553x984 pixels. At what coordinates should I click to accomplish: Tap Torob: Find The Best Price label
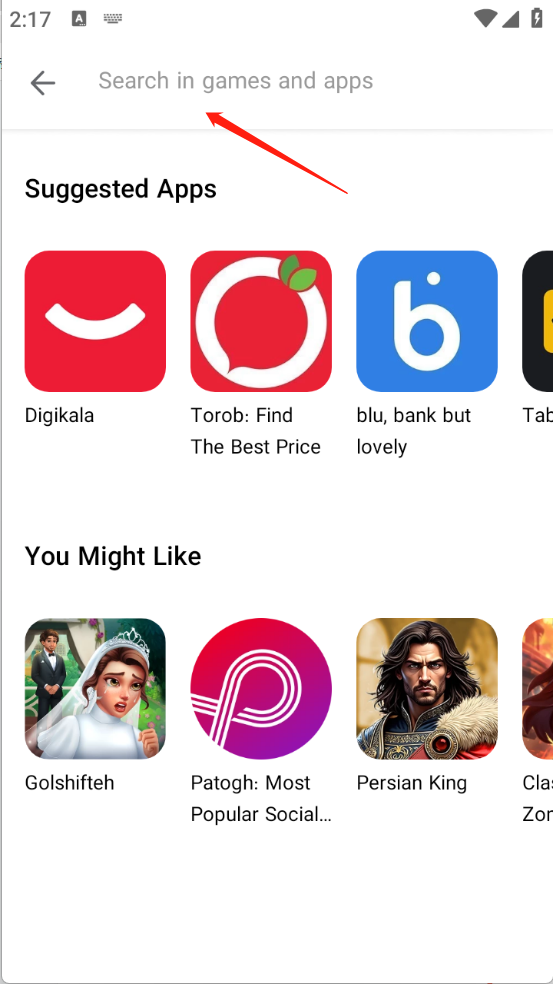(x=255, y=431)
